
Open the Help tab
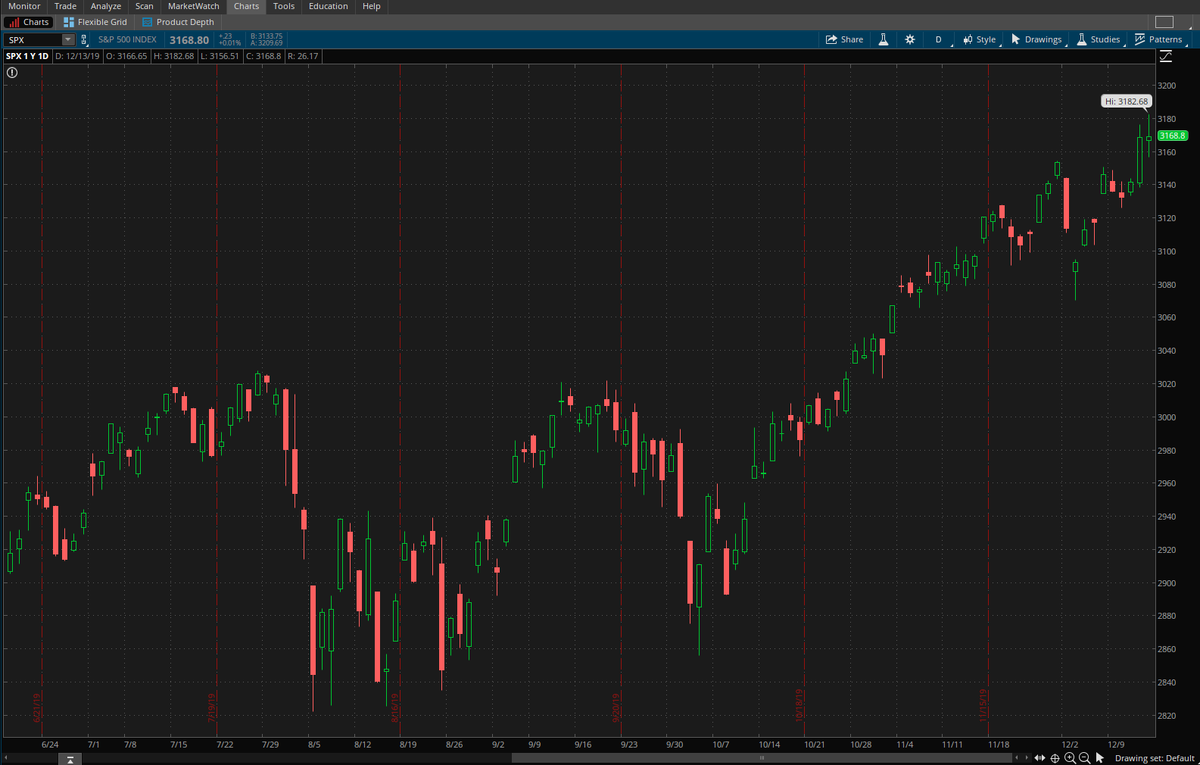pyautogui.click(x=371, y=6)
